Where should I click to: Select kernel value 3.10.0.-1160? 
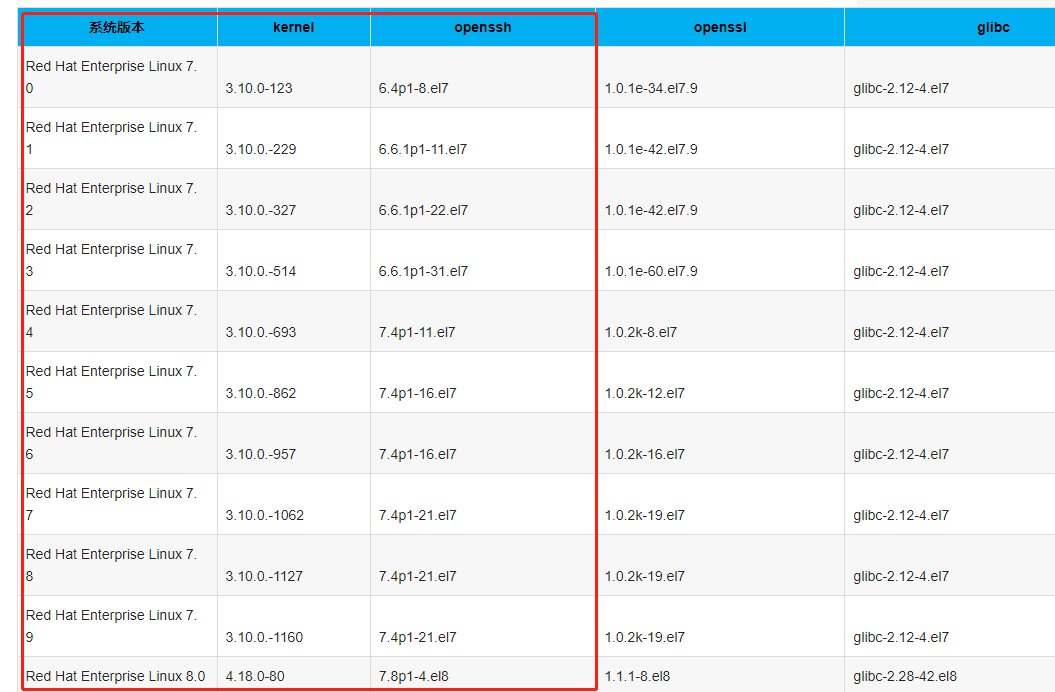click(x=264, y=637)
